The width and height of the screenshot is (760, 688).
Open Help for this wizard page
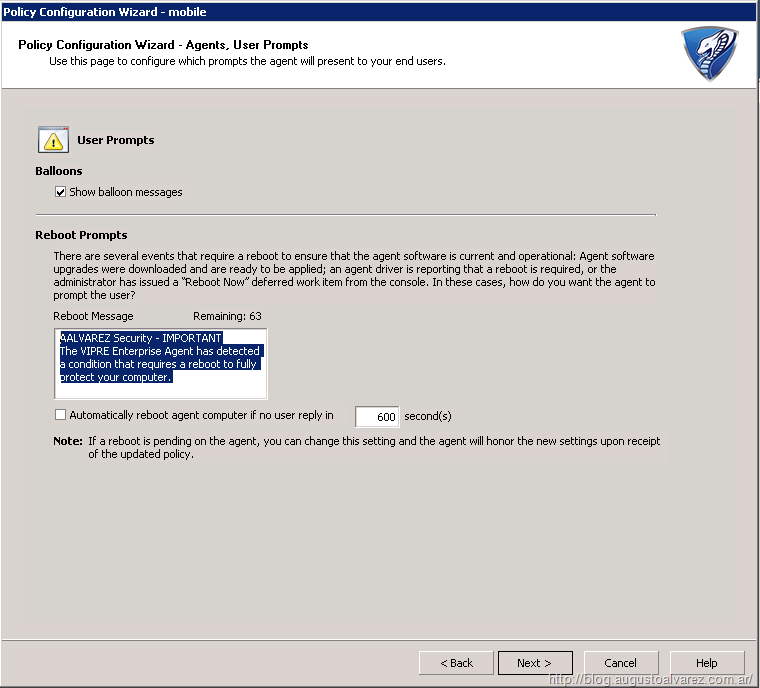click(x=706, y=662)
